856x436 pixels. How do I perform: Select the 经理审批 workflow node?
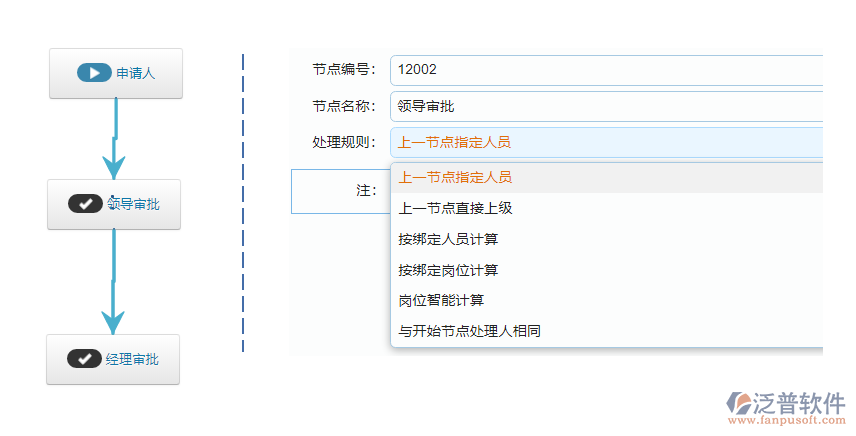pos(113,359)
